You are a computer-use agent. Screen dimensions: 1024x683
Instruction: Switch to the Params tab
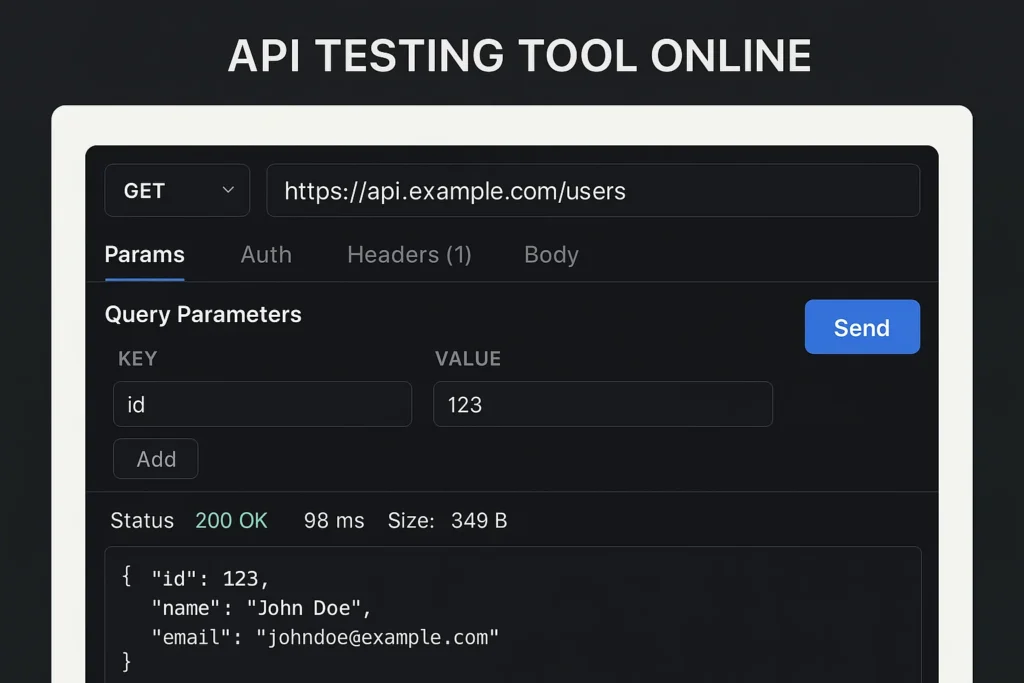tap(144, 255)
